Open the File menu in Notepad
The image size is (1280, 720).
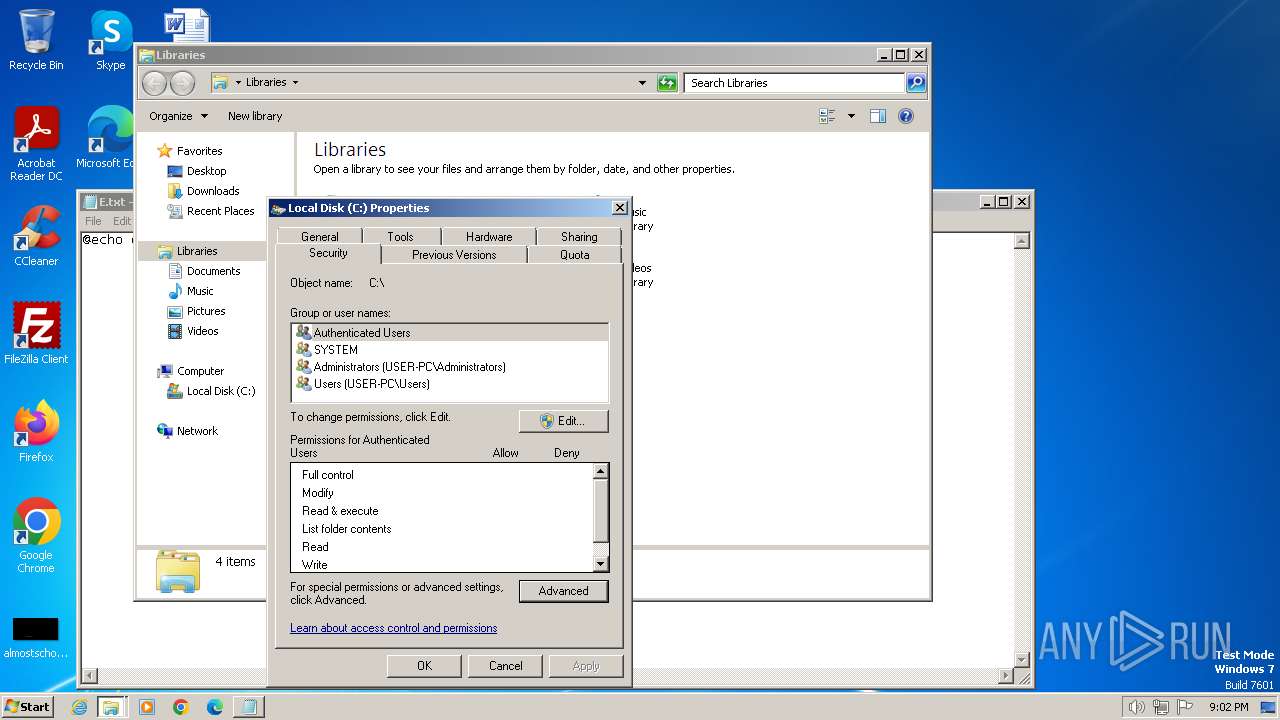tap(93, 221)
